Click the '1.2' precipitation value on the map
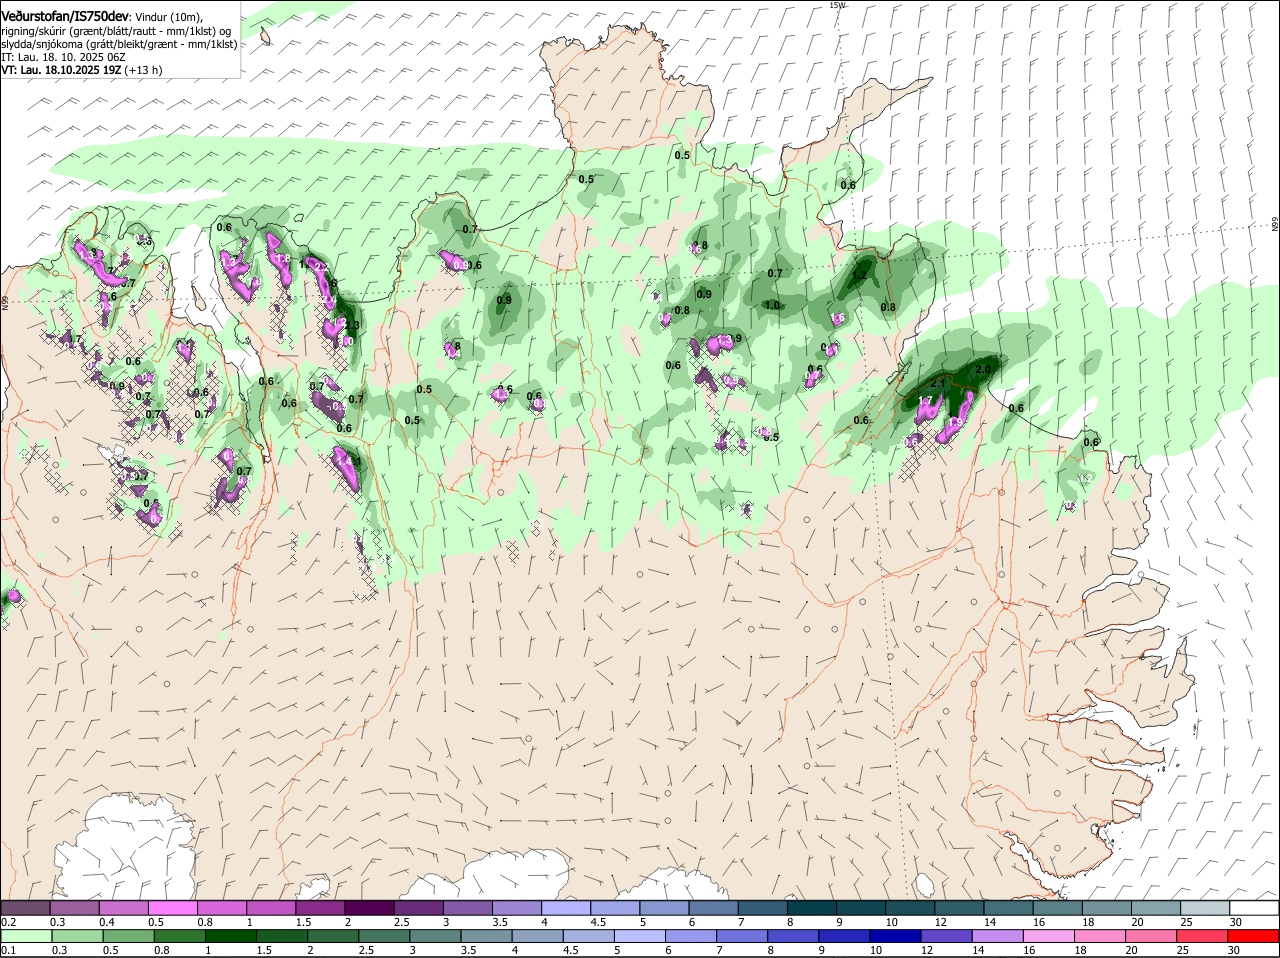The width and height of the screenshot is (1280, 958). click(860, 276)
